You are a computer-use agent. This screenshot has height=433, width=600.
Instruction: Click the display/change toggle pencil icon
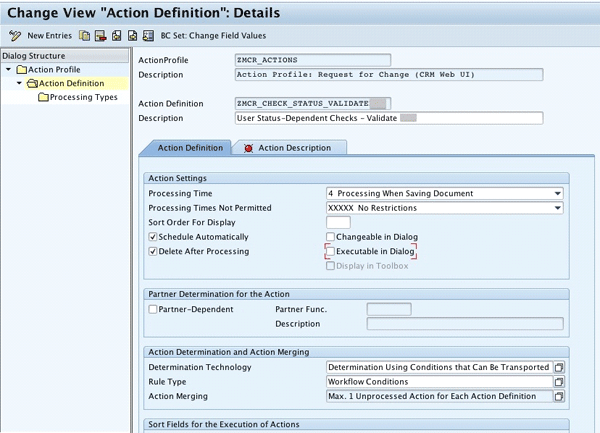tap(14, 36)
